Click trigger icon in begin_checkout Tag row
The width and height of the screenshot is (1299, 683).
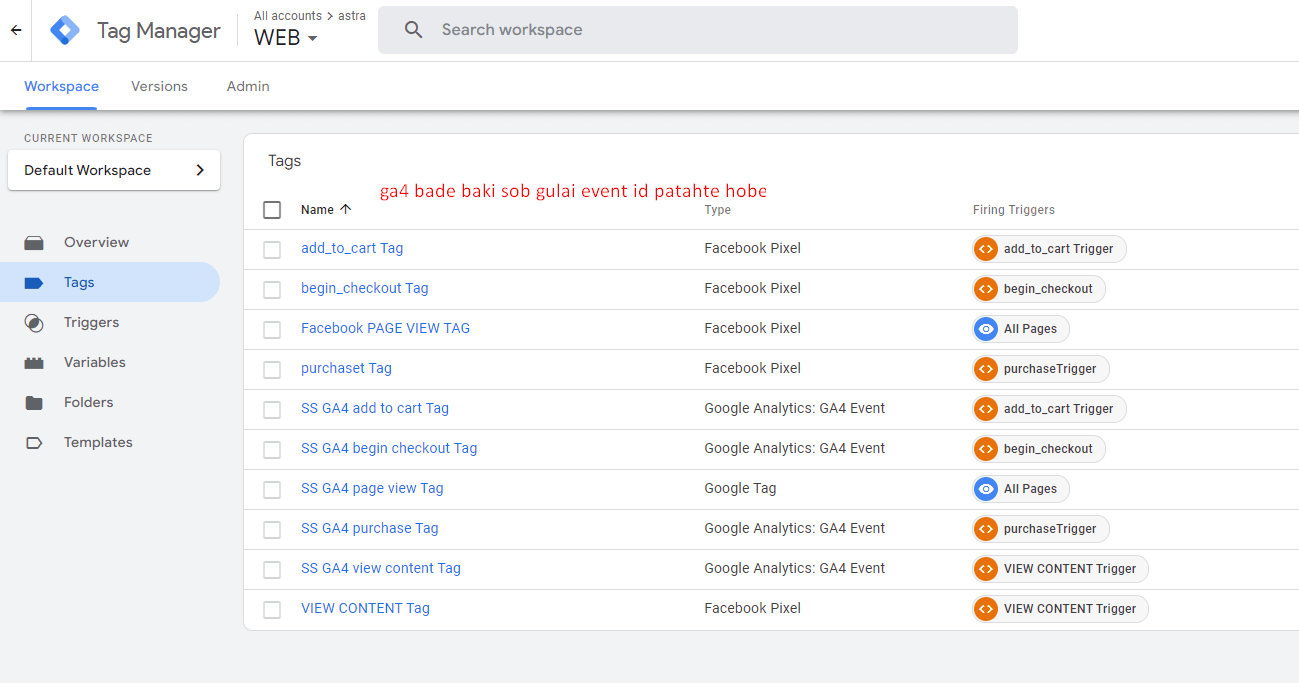[986, 289]
